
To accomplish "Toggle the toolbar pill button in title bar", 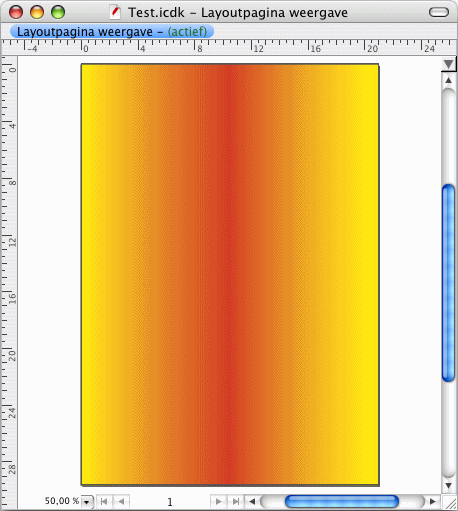I will click(x=439, y=12).
